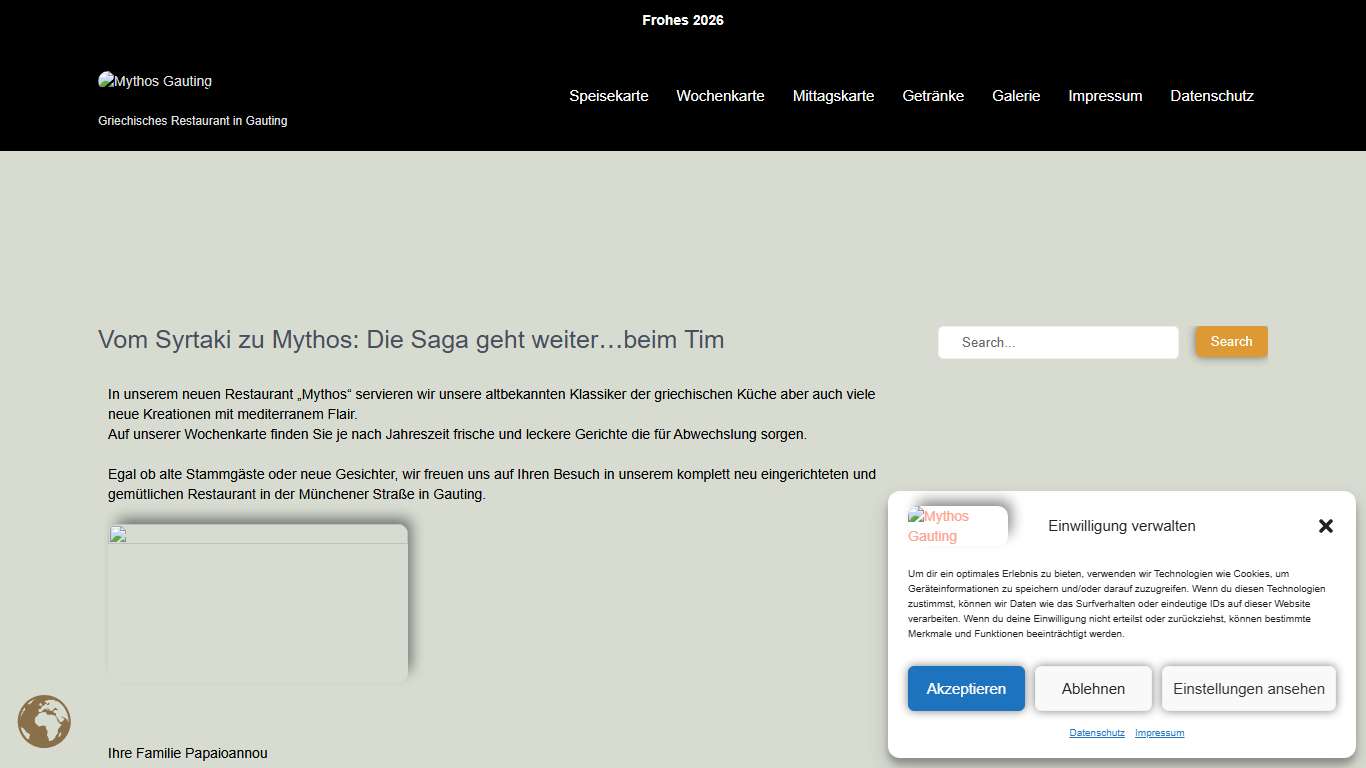Follow the Datenschutz link in consent dialog
Viewport: 1366px width, 768px height.
click(x=1096, y=733)
